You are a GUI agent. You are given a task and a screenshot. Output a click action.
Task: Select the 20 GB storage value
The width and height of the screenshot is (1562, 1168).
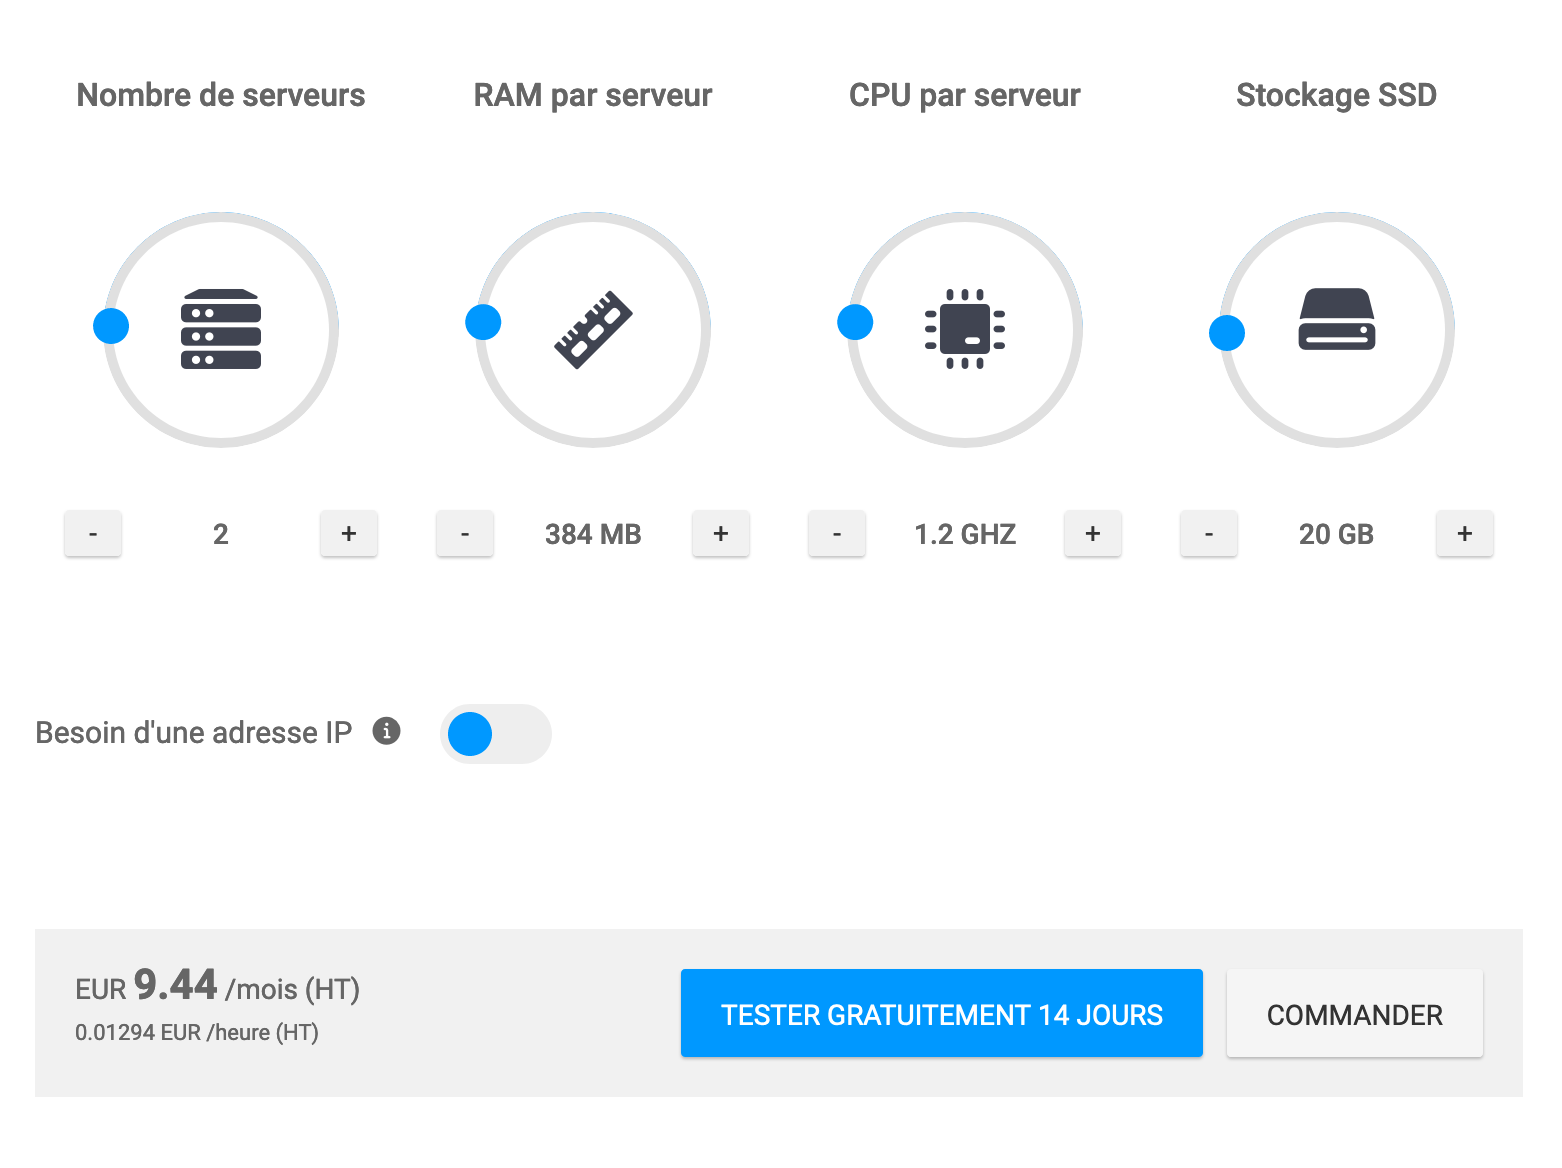point(1337,534)
